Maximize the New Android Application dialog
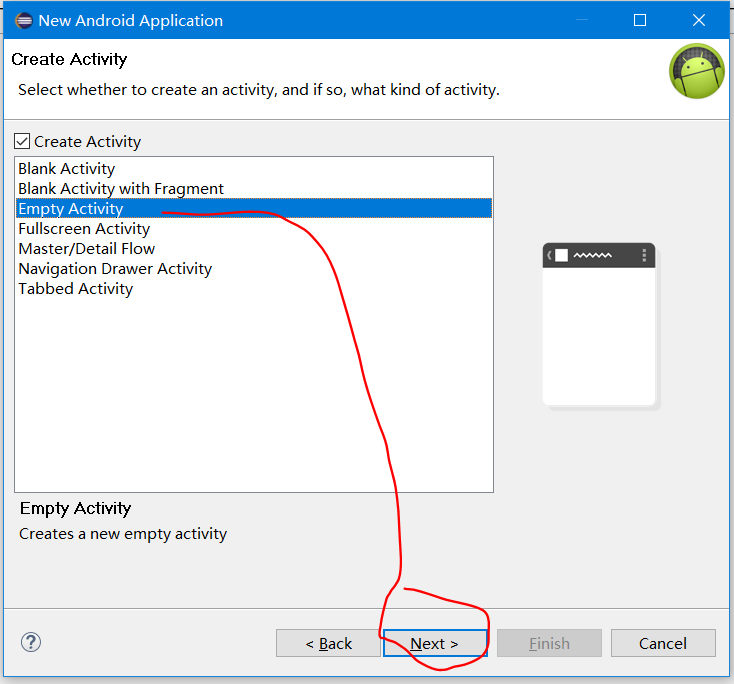This screenshot has height=684, width=734. 640,20
